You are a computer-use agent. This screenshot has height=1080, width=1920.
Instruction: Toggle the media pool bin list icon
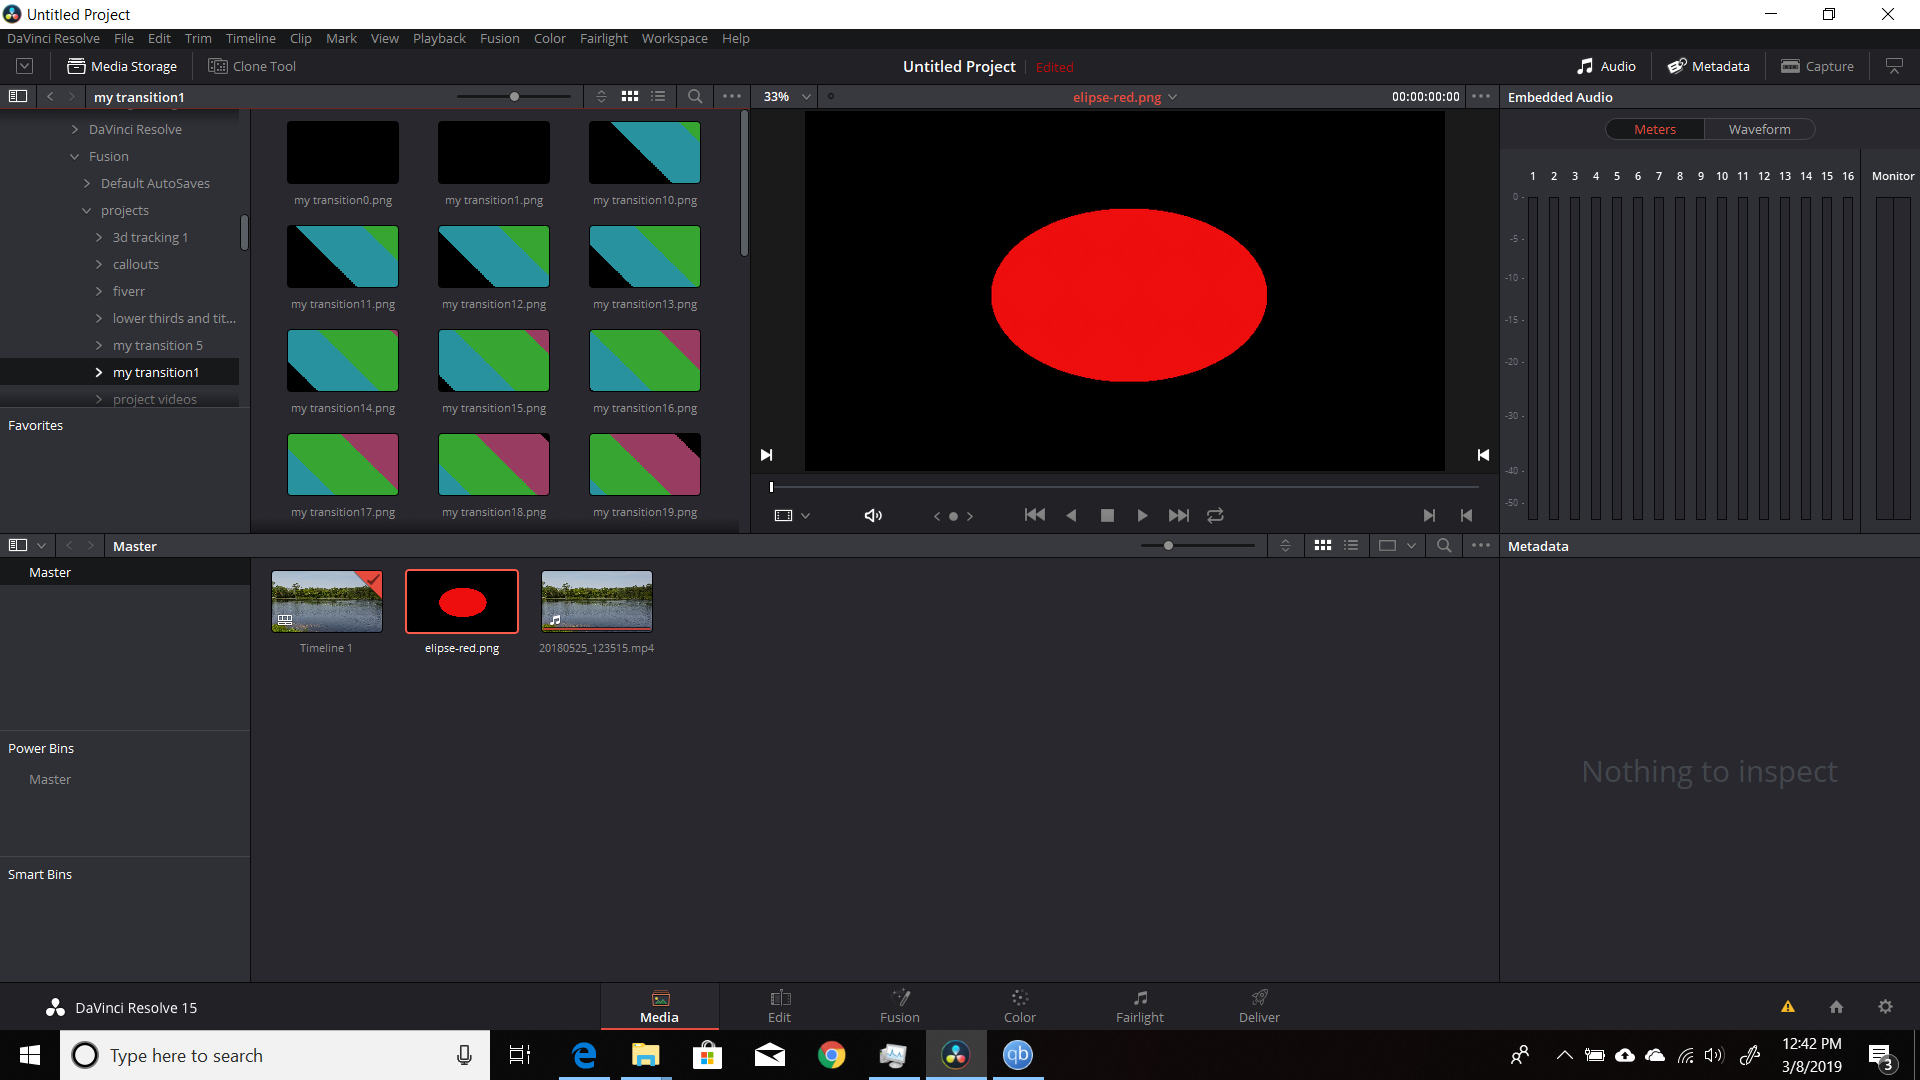tap(18, 546)
